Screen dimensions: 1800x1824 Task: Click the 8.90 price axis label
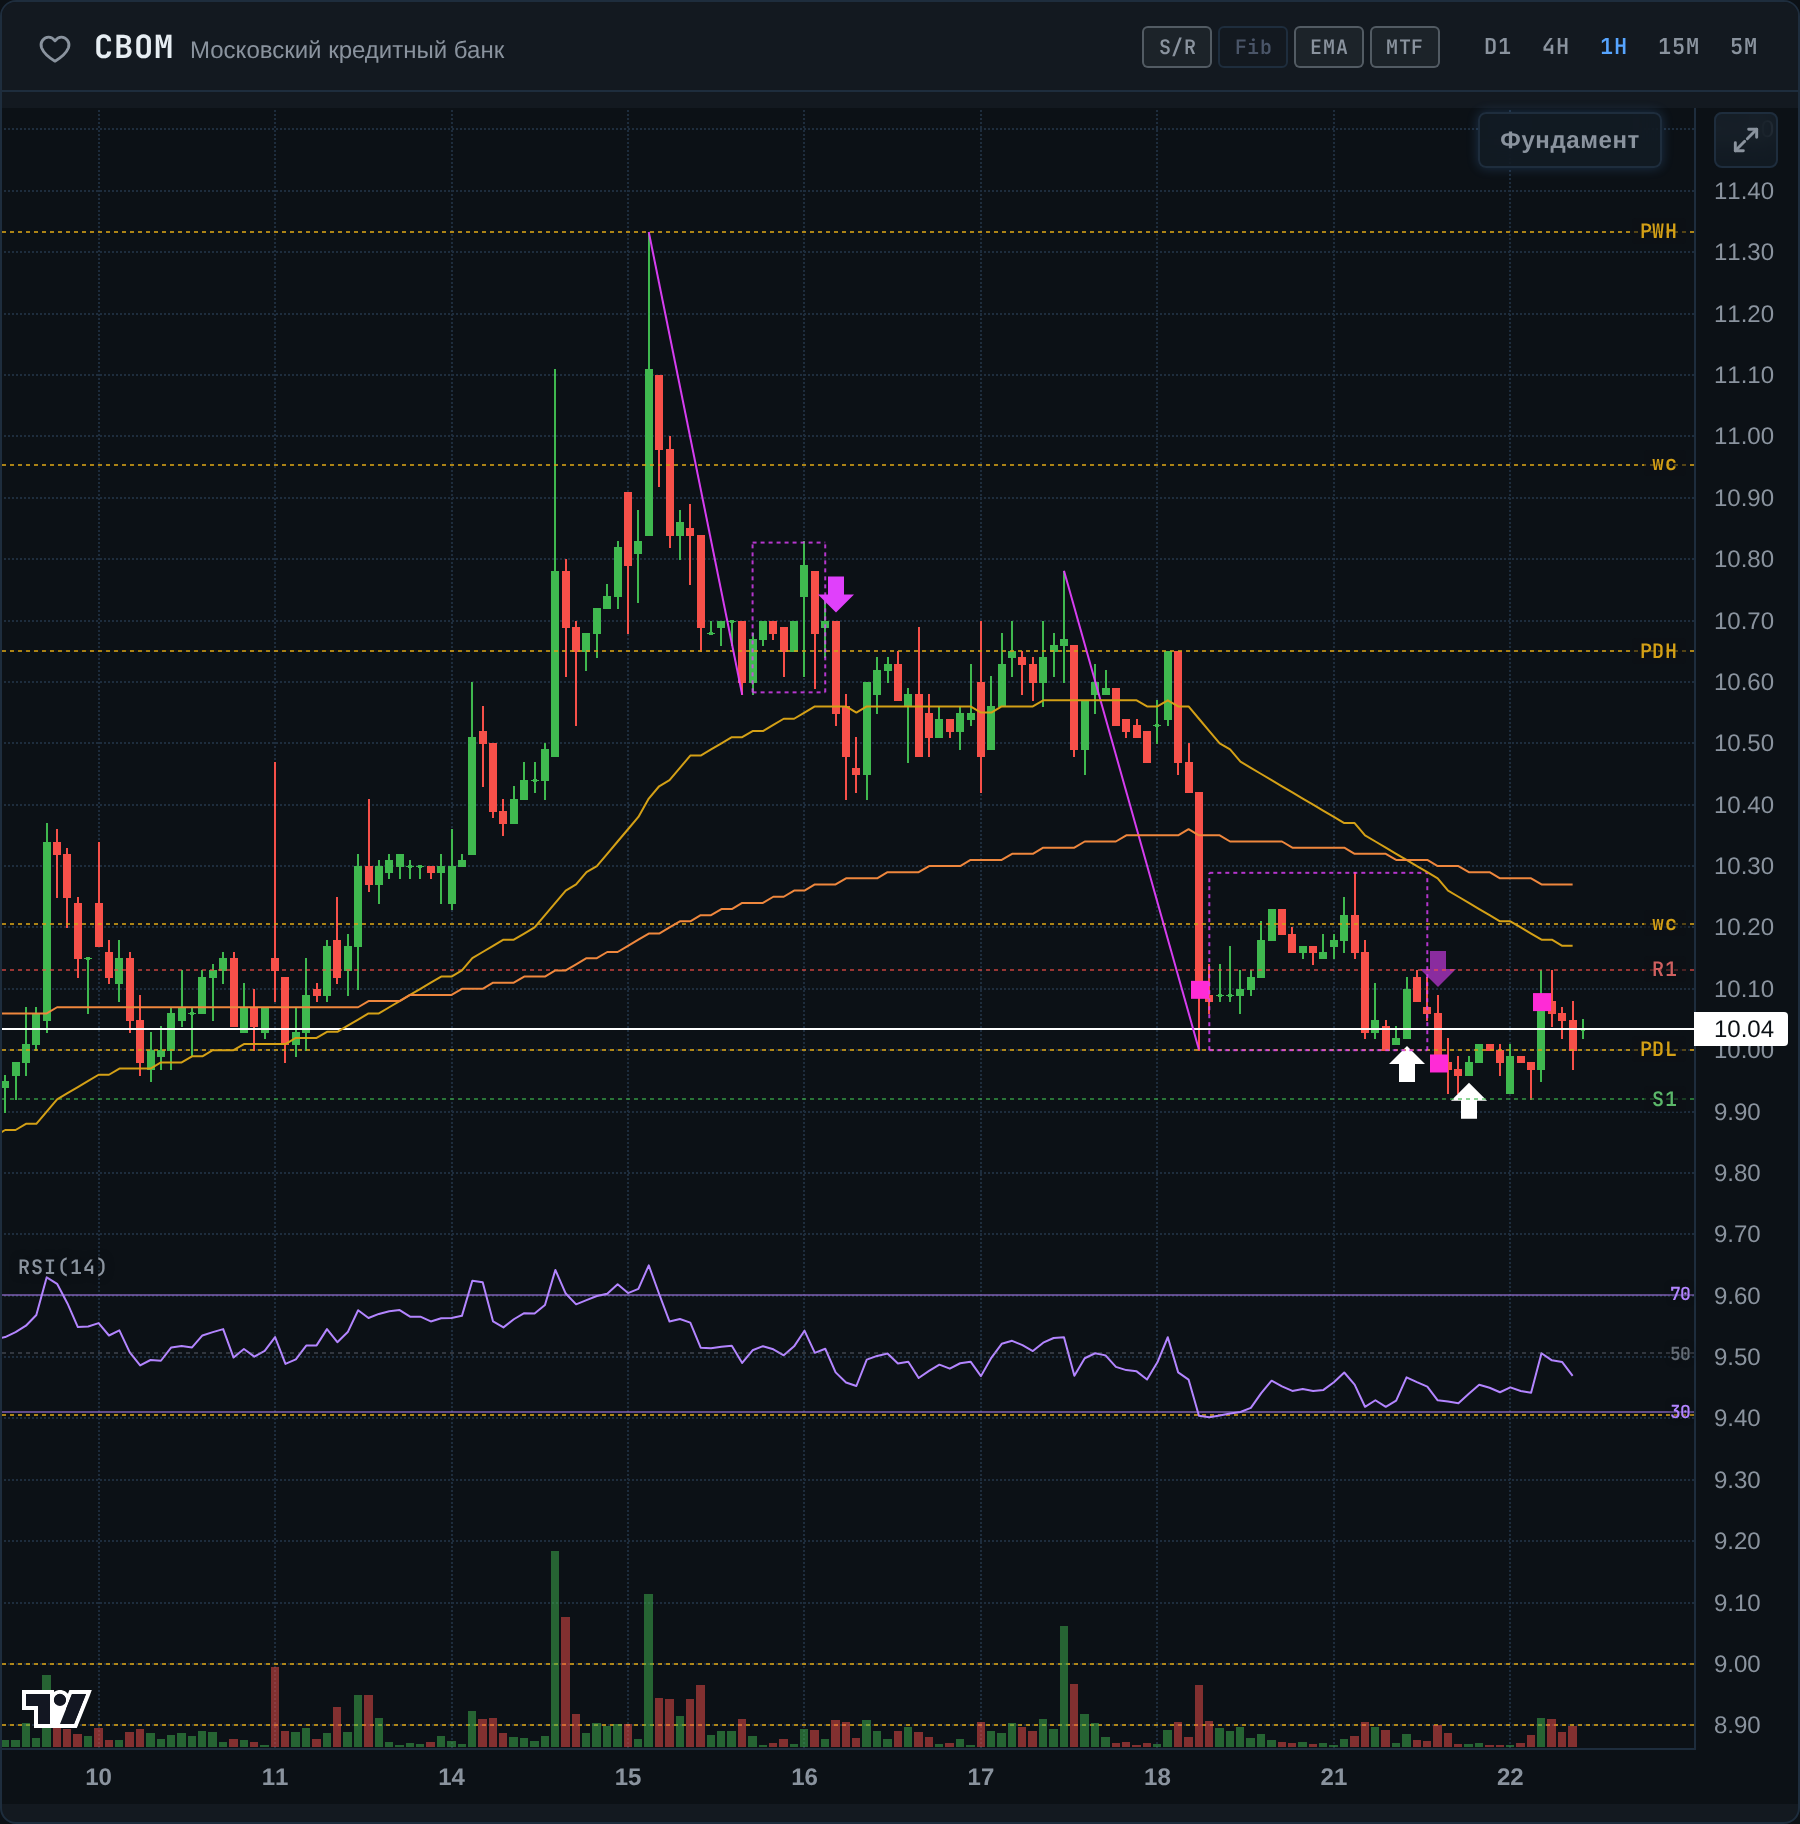[x=1737, y=1725]
